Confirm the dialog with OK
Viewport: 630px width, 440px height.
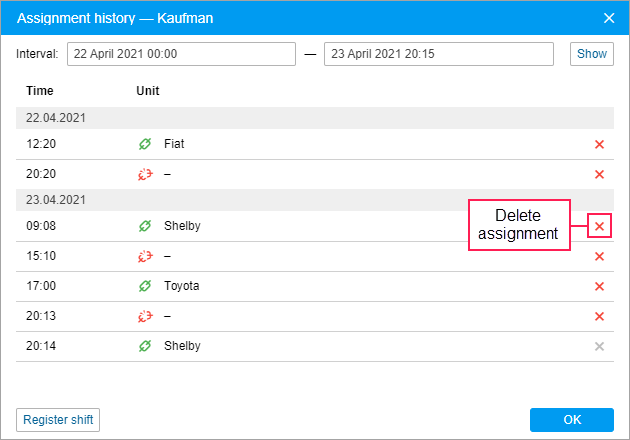(x=571, y=420)
